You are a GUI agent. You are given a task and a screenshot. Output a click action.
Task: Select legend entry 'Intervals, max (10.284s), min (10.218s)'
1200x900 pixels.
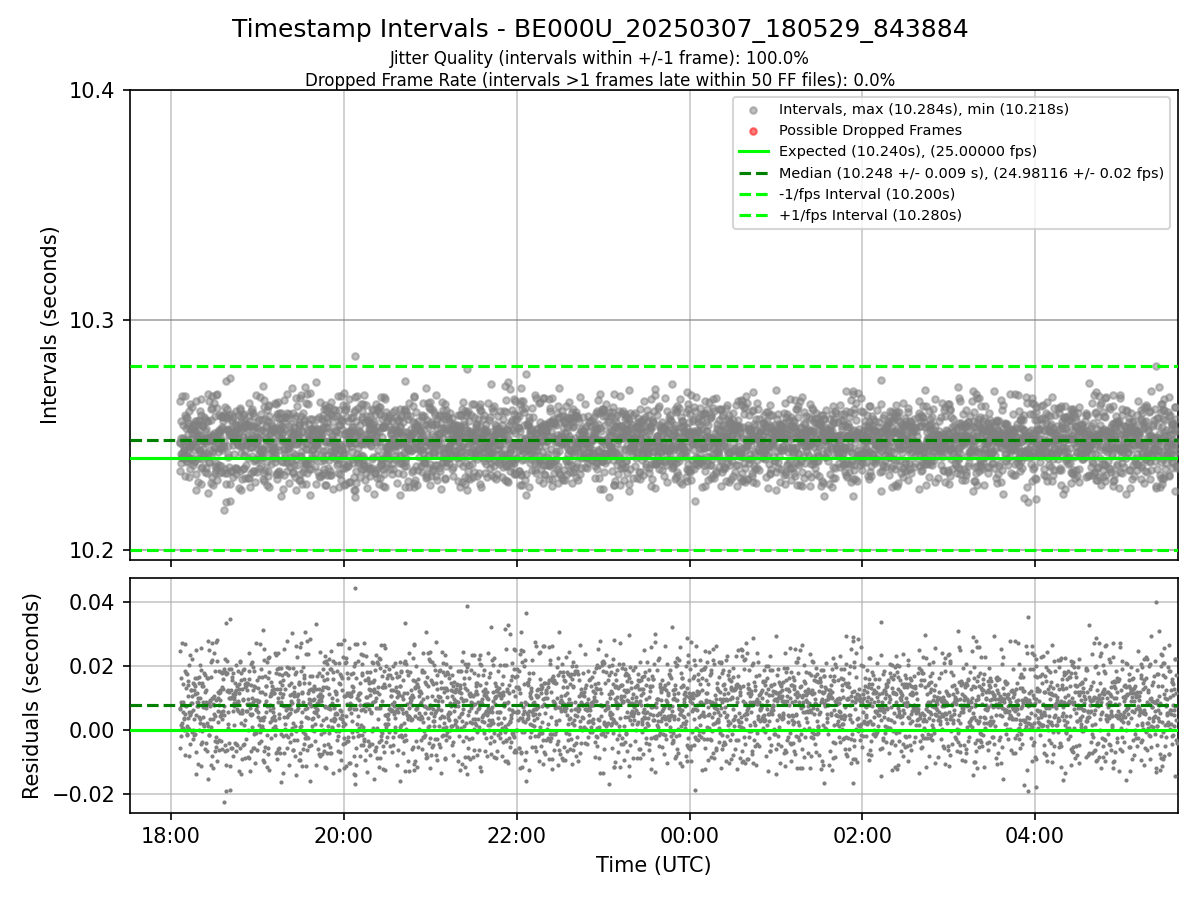(x=924, y=109)
